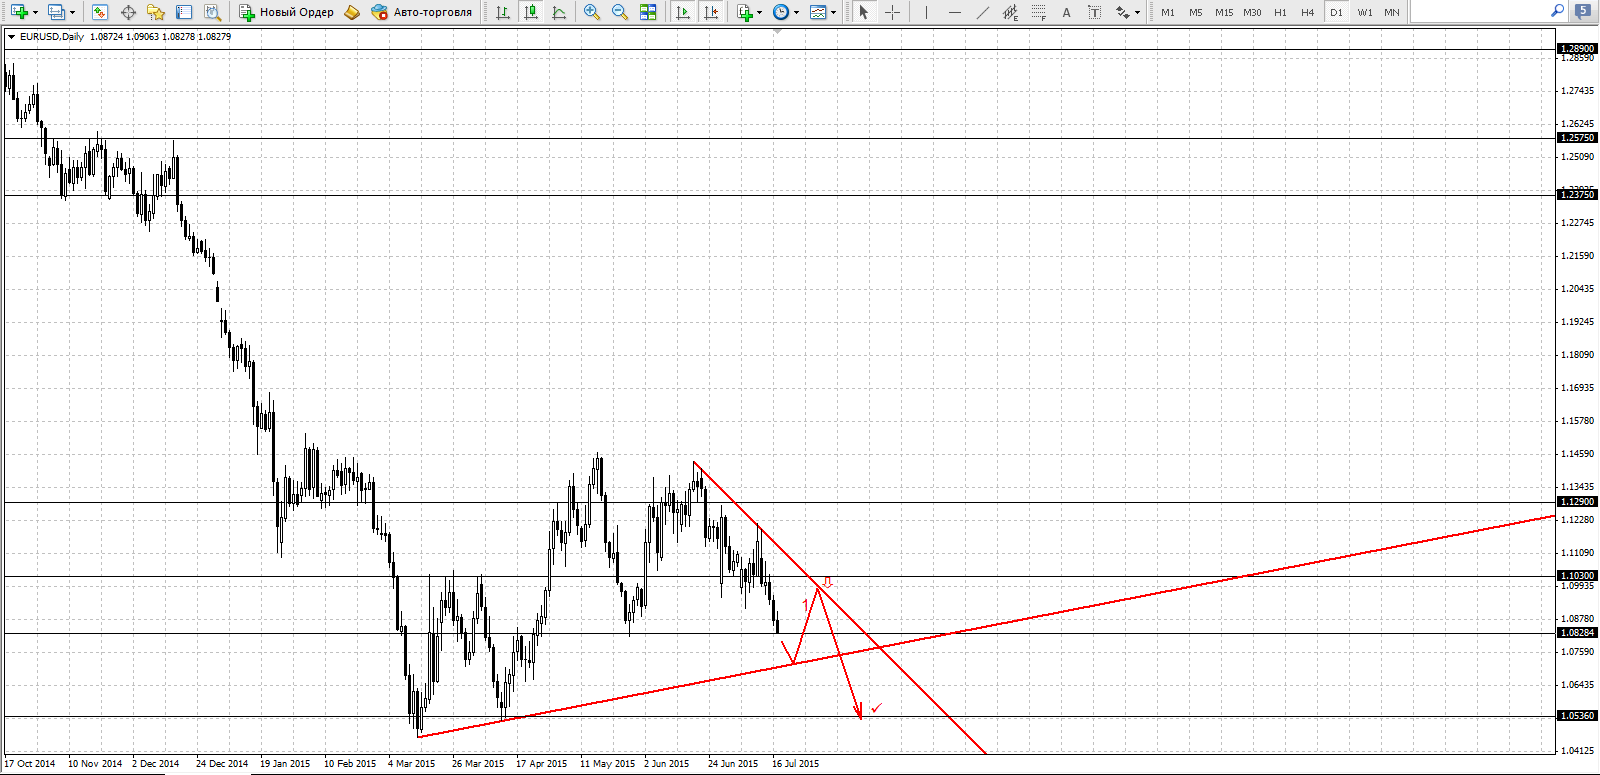This screenshot has width=1600, height=775.
Task: Select the Equidistant Channel tool
Action: (1011, 12)
